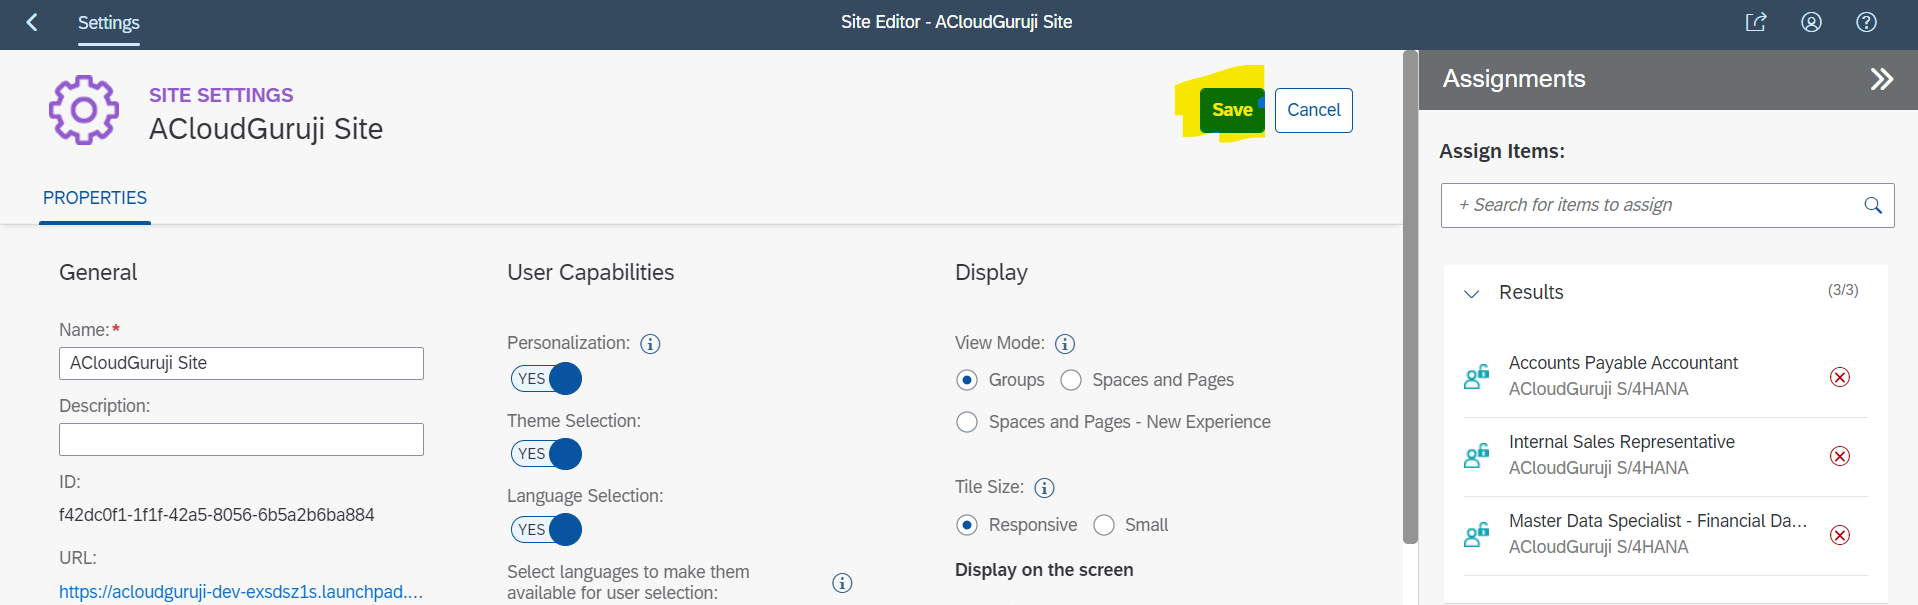
Task: Remove Accounts Payable Accountant assignment
Action: pos(1839,377)
